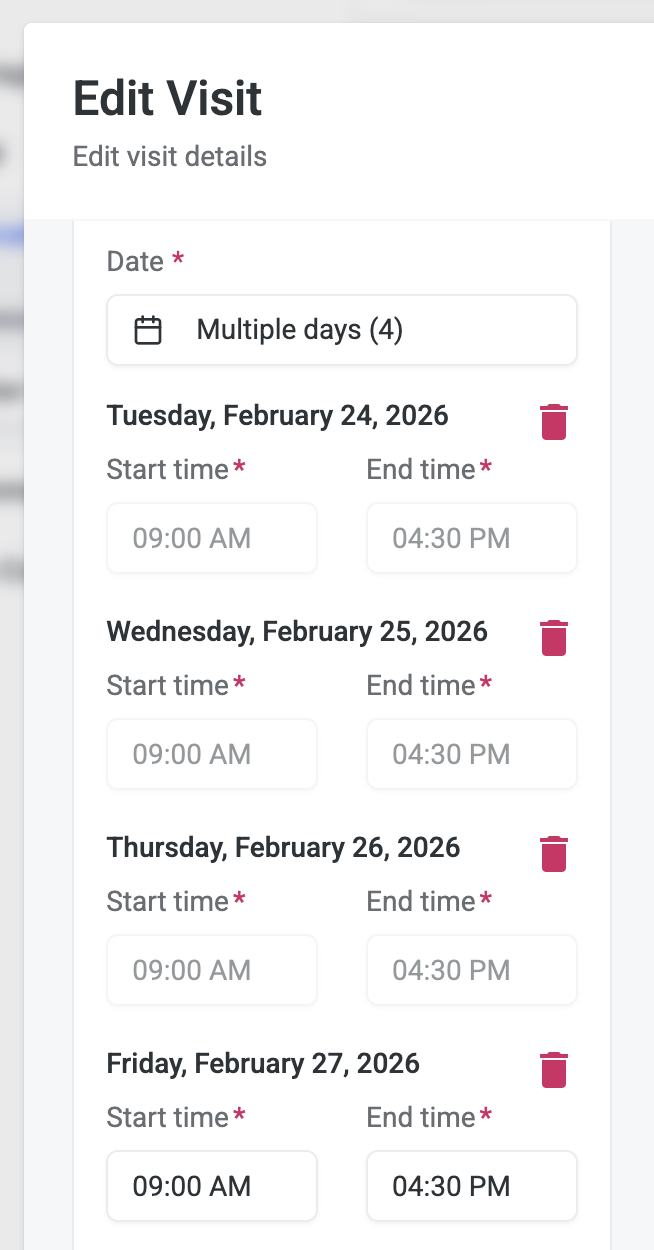Select Wednesday's End time input
Image resolution: width=654 pixels, height=1250 pixels.
click(x=471, y=754)
